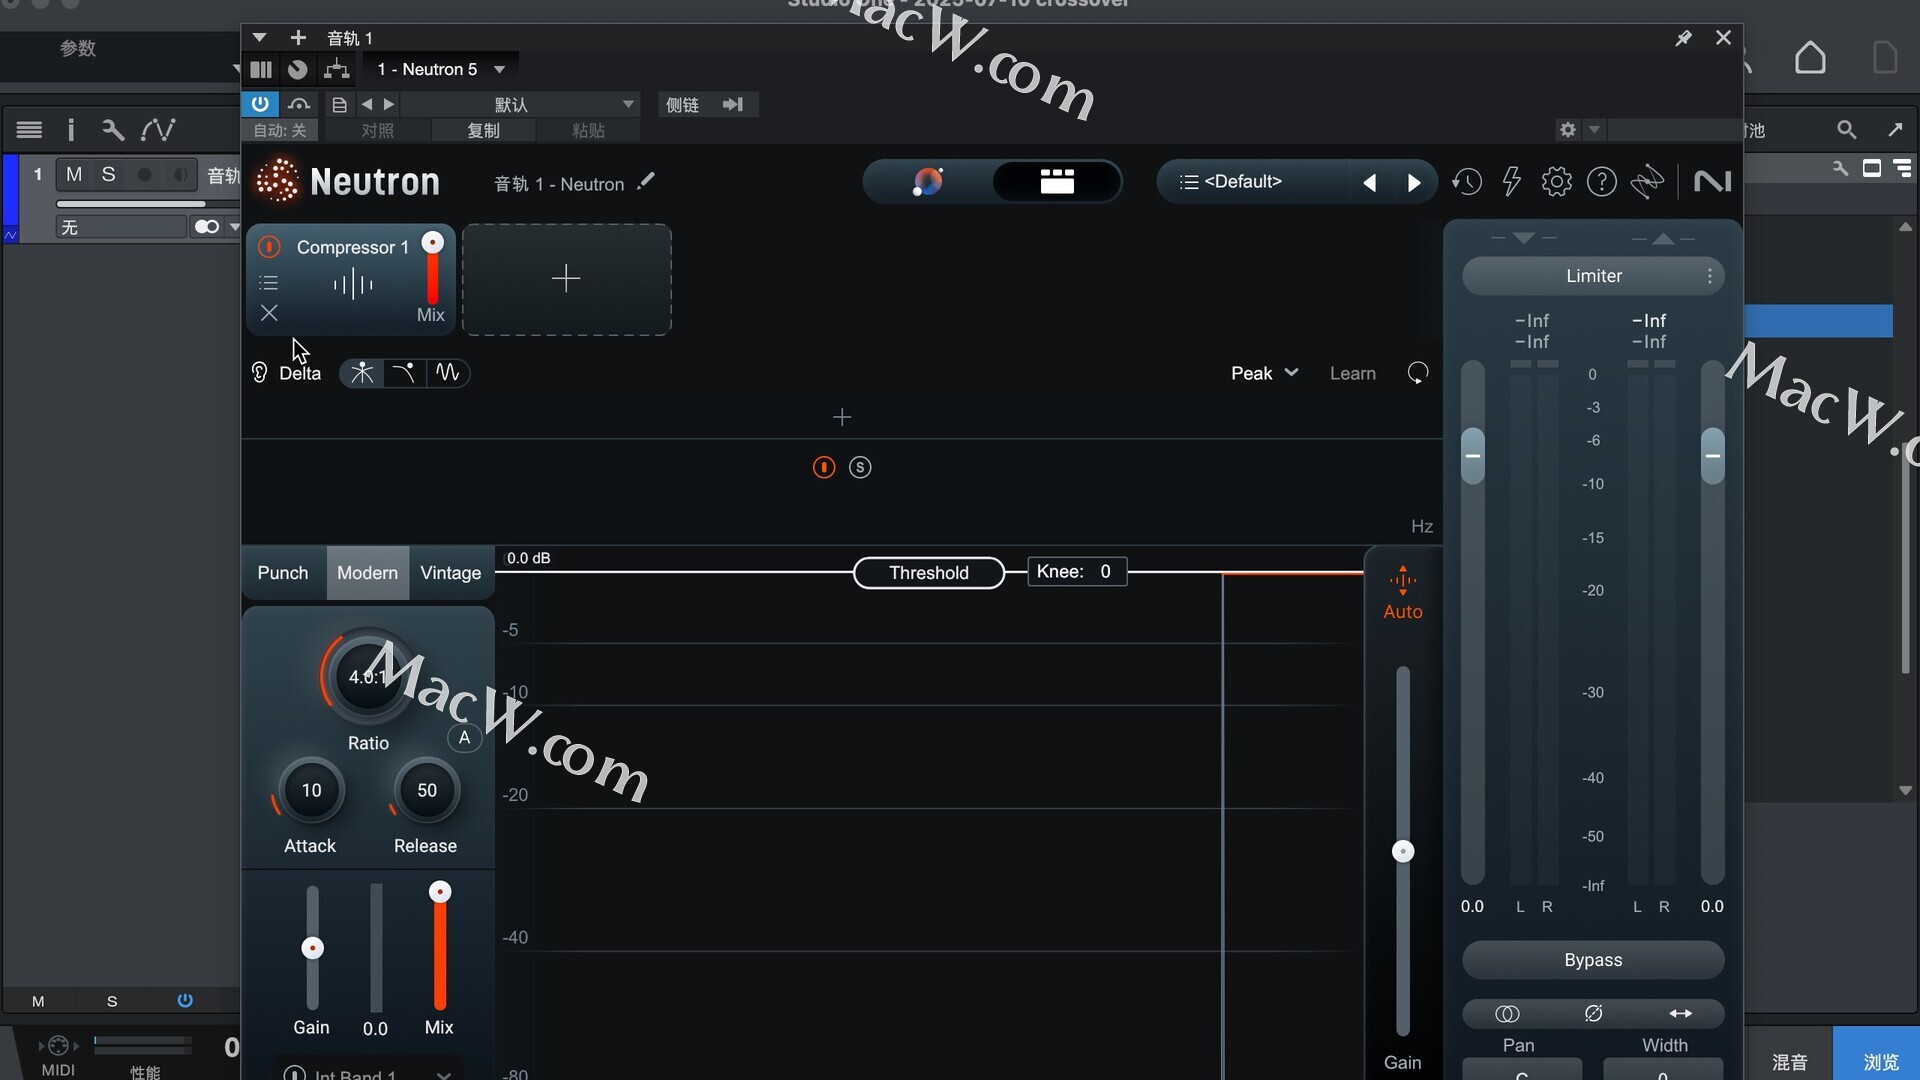Open the 1 - Neutron 5 insert dropdown
This screenshot has width=1920, height=1080.
coord(441,69)
